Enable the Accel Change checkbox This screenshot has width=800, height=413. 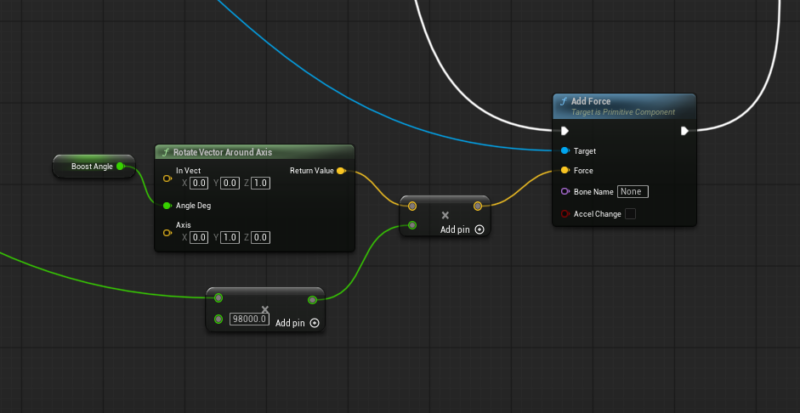(x=630, y=214)
